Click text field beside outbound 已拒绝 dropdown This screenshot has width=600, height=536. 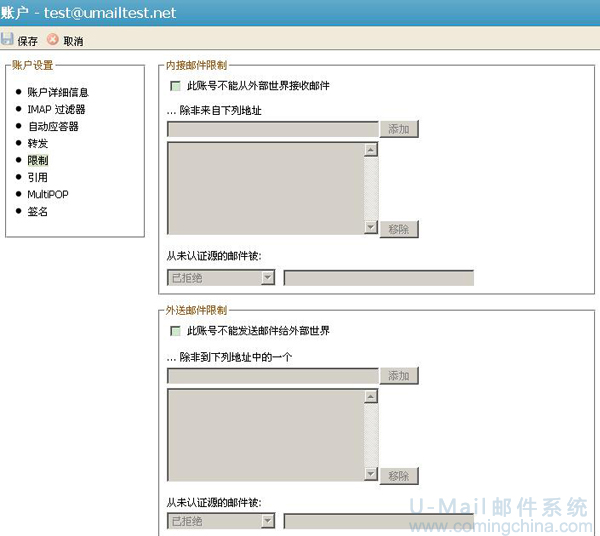tap(378, 521)
